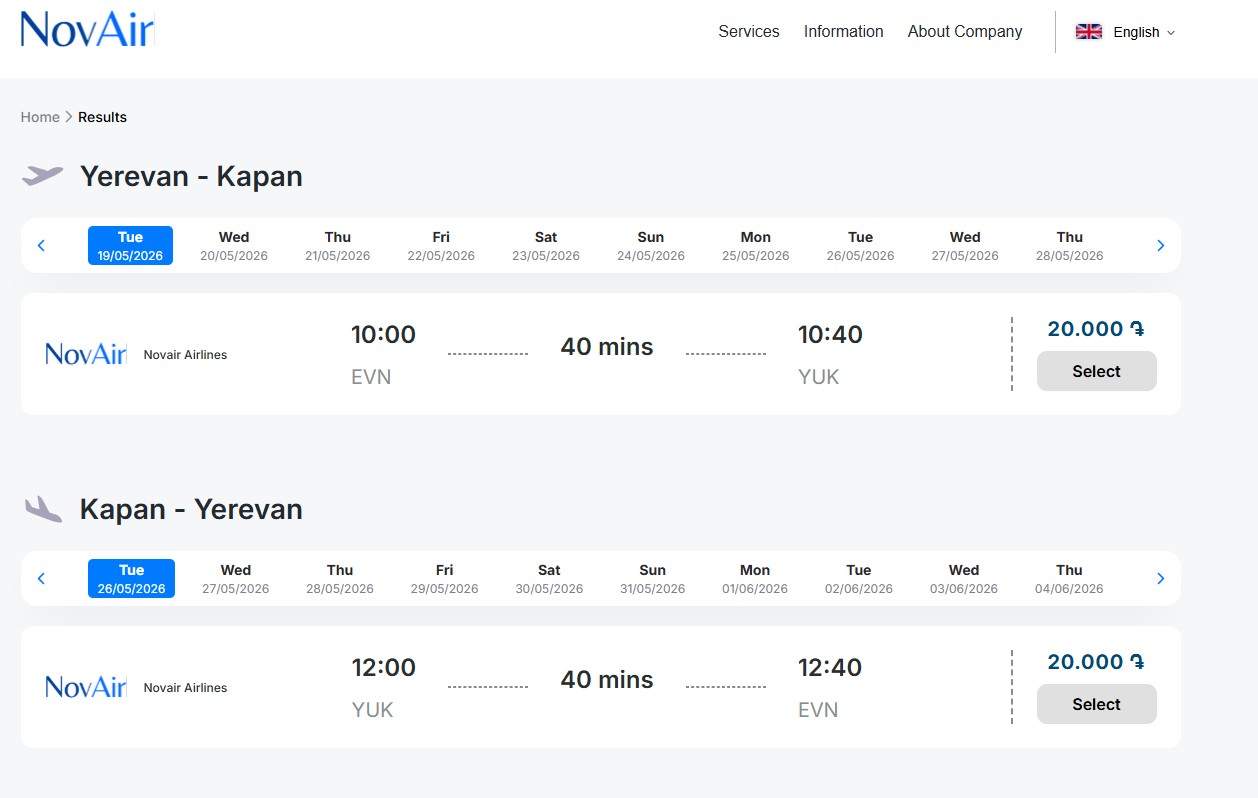This screenshot has width=1258, height=798.
Task: Go to previous dates in Yerevan - Kapan row
Action: 41,245
